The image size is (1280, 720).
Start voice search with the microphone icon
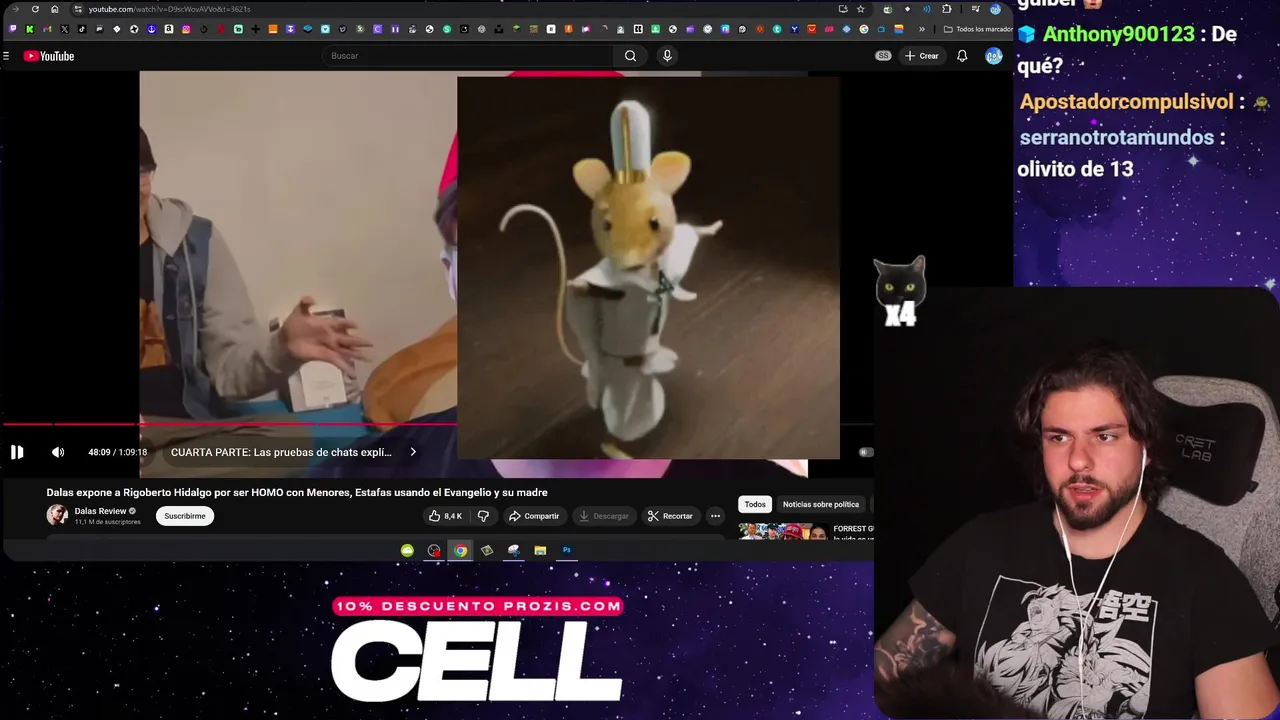pos(667,56)
